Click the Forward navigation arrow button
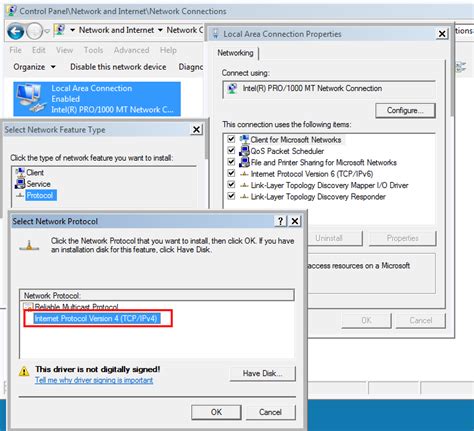 pyautogui.click(x=34, y=31)
